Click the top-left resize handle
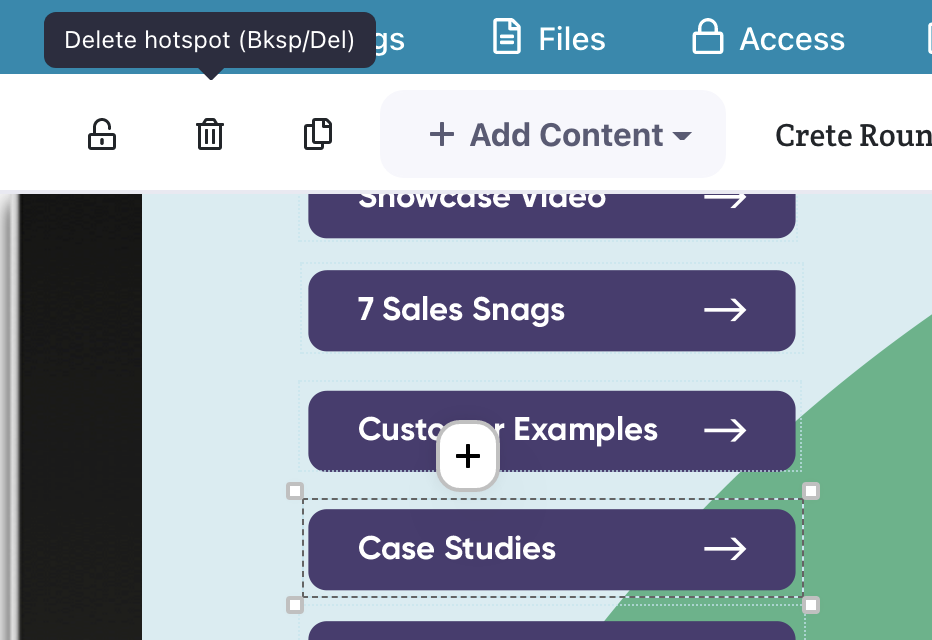This screenshot has width=932, height=640. click(295, 491)
